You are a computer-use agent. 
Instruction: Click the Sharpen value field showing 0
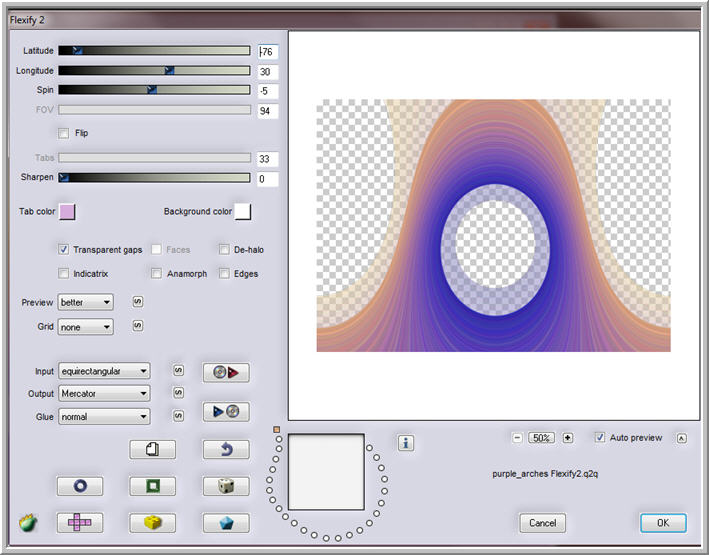click(268, 179)
